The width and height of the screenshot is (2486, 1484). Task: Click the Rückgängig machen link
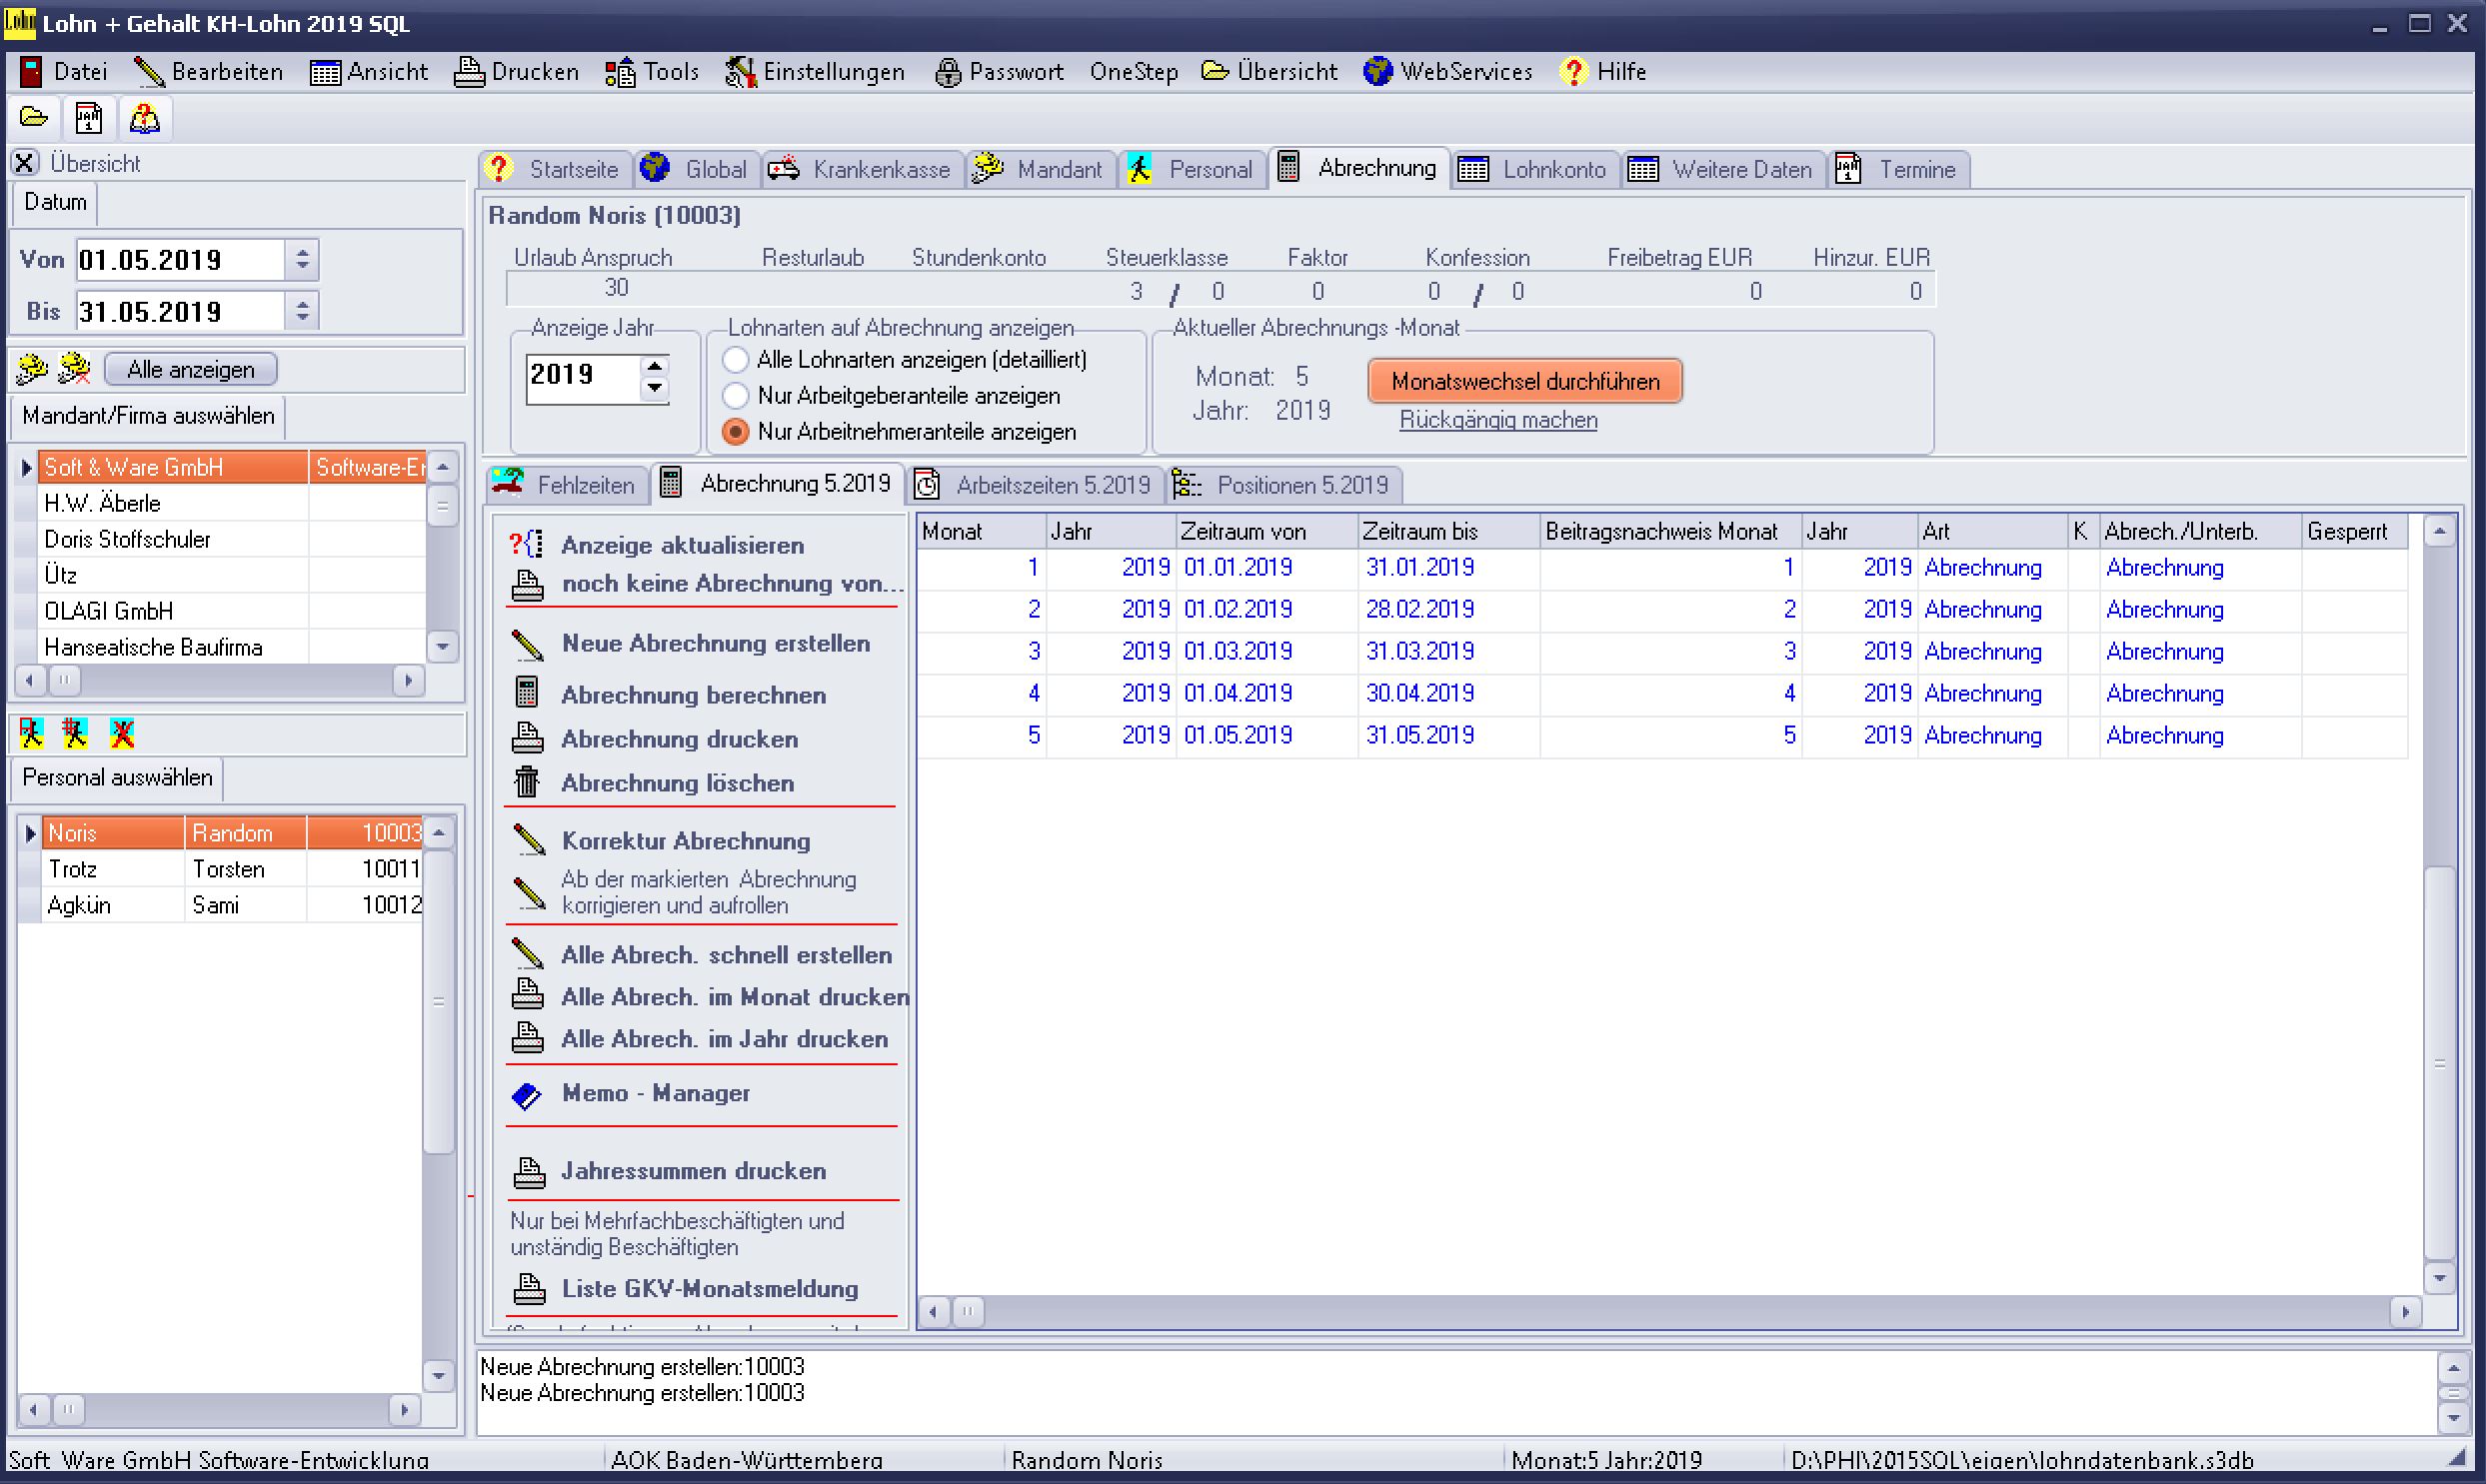pyautogui.click(x=1498, y=420)
